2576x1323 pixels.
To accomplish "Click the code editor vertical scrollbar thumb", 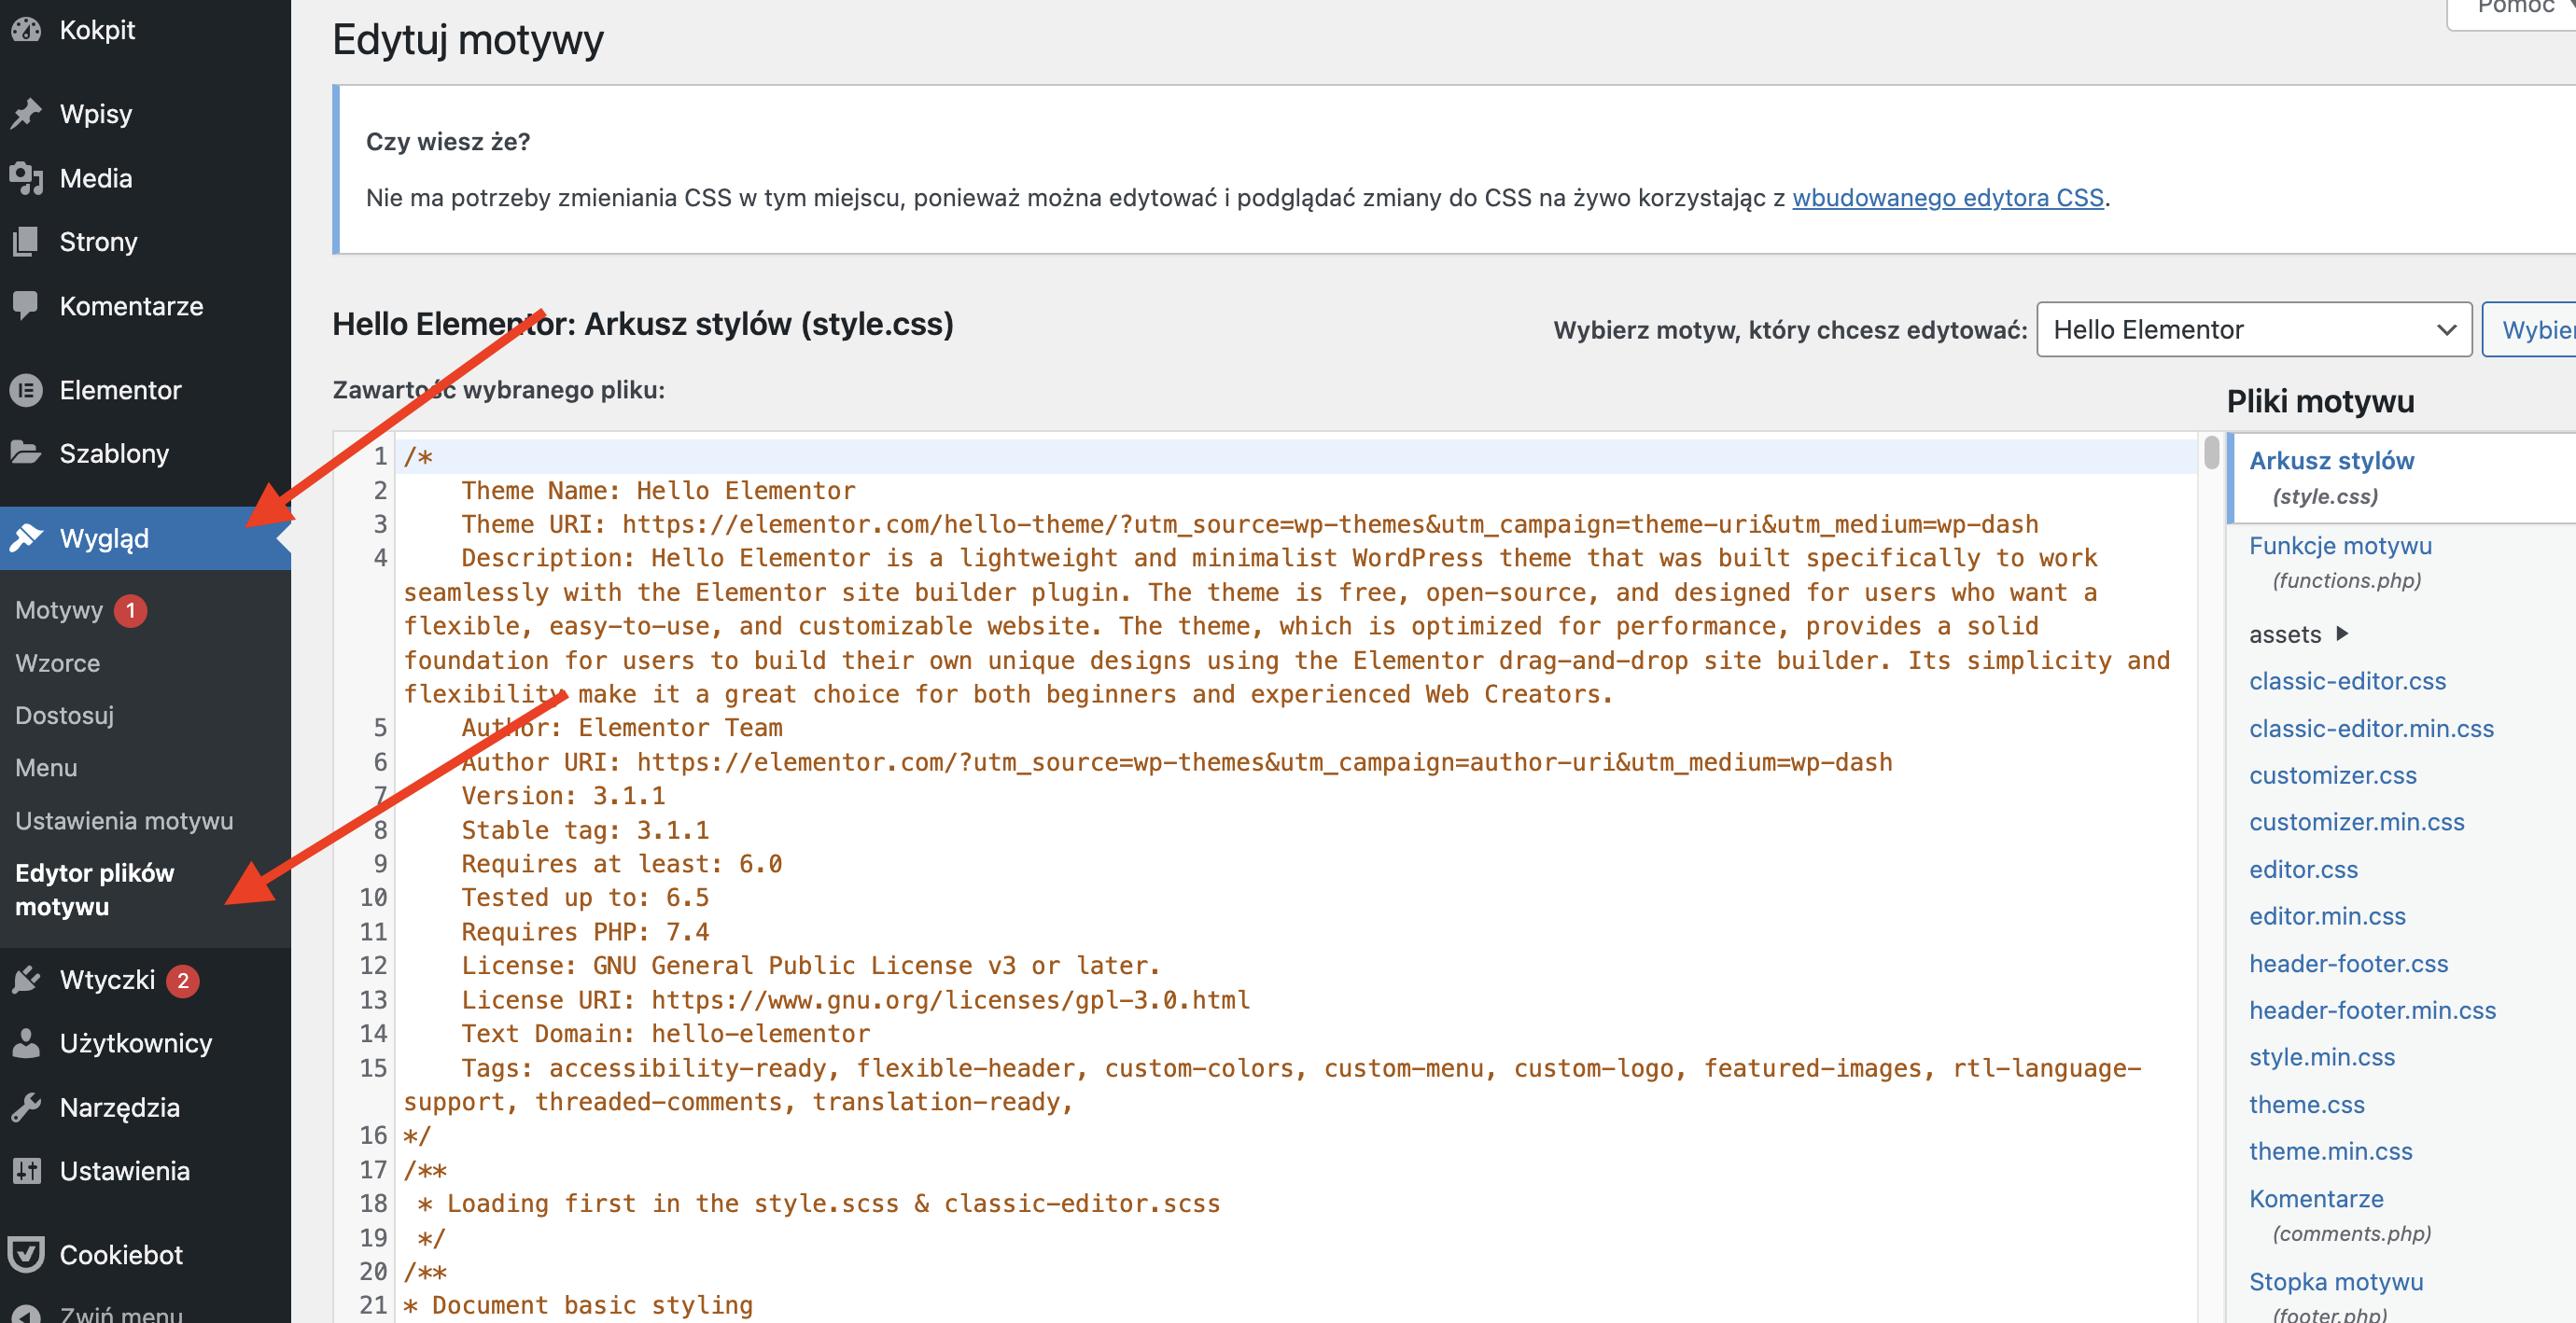I will (2211, 452).
